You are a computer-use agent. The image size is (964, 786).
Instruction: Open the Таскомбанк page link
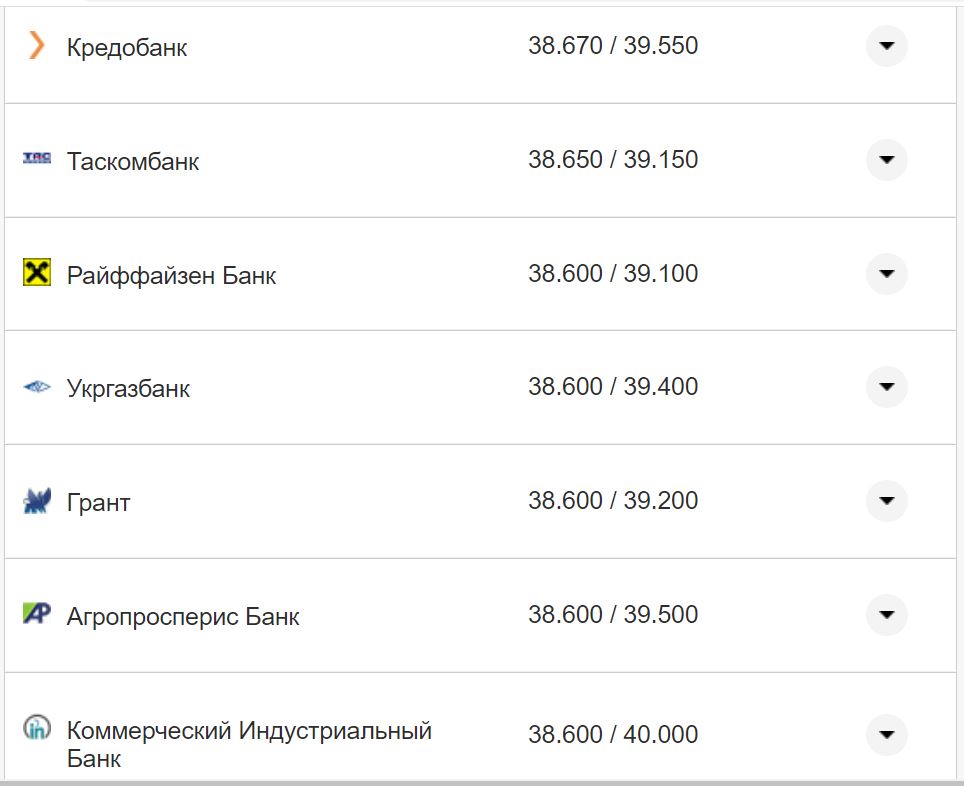pyautogui.click(x=132, y=161)
